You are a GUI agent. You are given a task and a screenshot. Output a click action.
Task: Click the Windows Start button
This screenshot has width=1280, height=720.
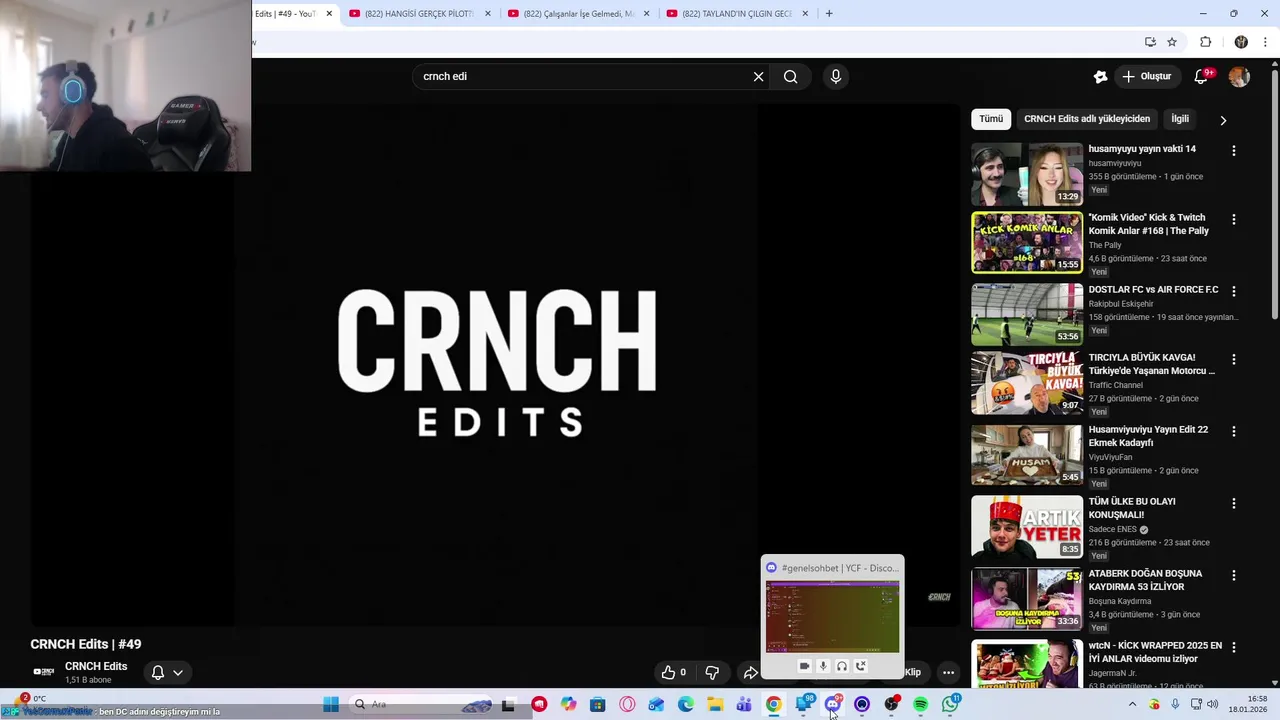coord(331,705)
